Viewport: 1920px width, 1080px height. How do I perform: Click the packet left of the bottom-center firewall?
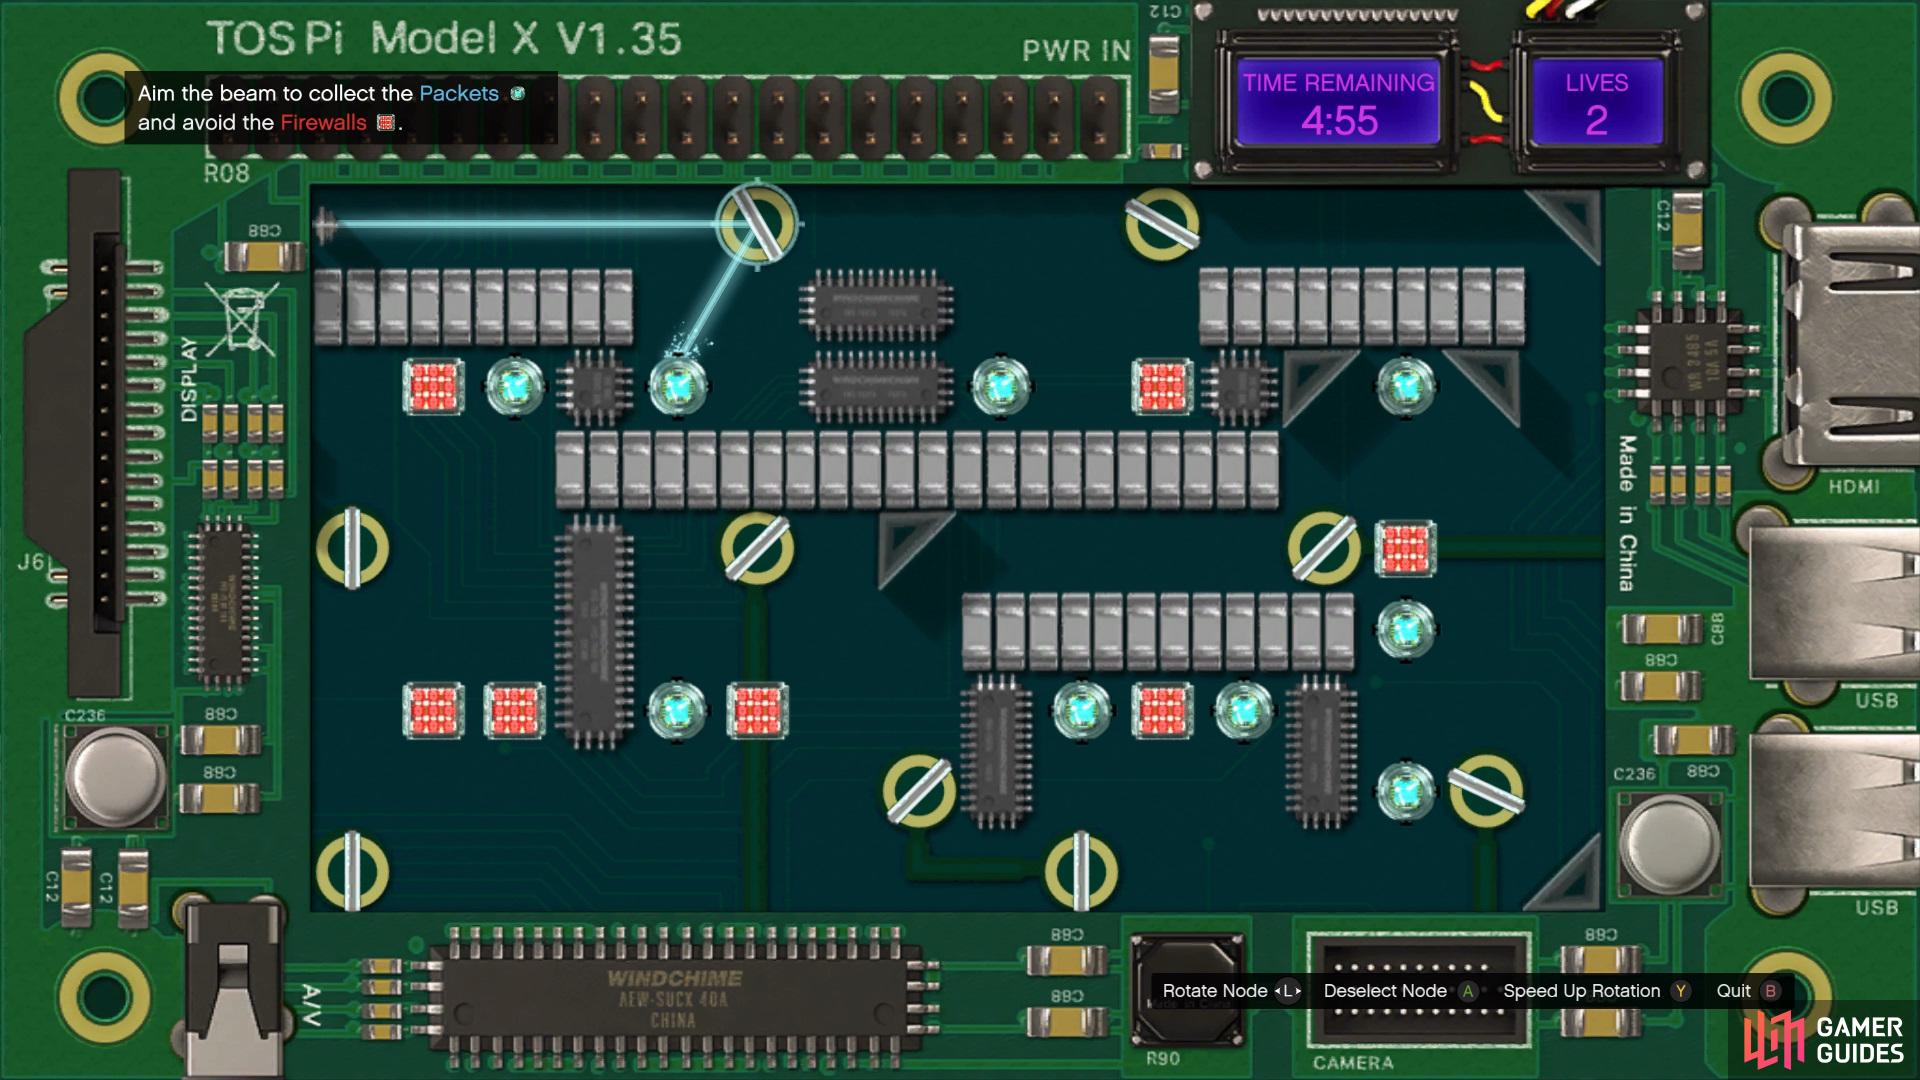[x=1081, y=711]
